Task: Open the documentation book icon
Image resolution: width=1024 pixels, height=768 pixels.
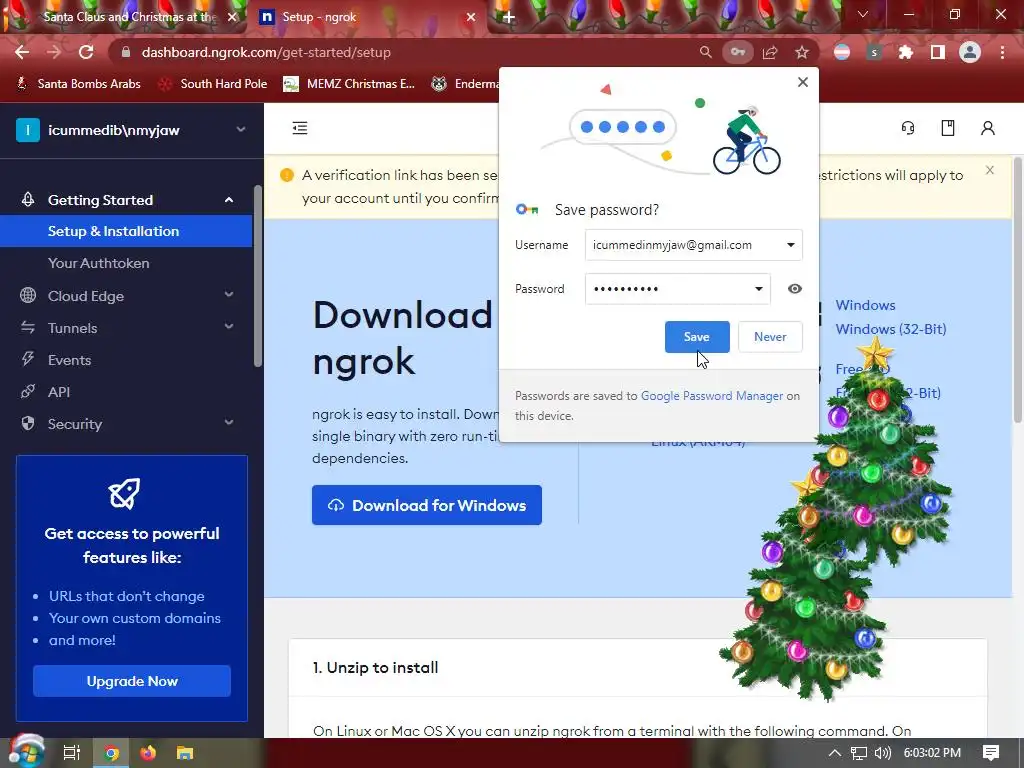Action: (948, 128)
